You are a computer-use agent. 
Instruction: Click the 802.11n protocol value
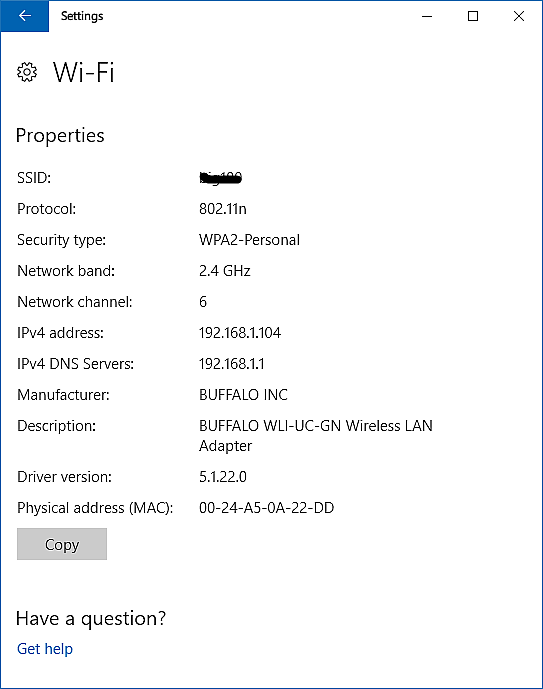pos(223,209)
